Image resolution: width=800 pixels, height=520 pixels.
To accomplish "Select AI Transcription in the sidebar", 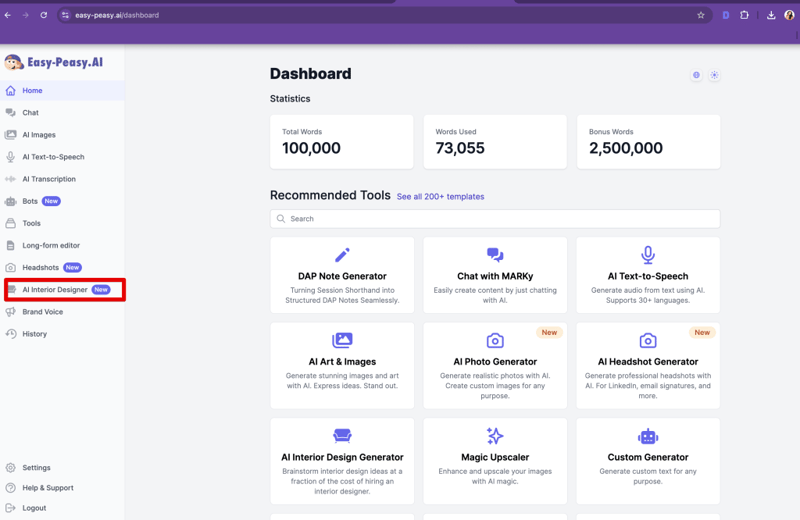I will click(49, 179).
